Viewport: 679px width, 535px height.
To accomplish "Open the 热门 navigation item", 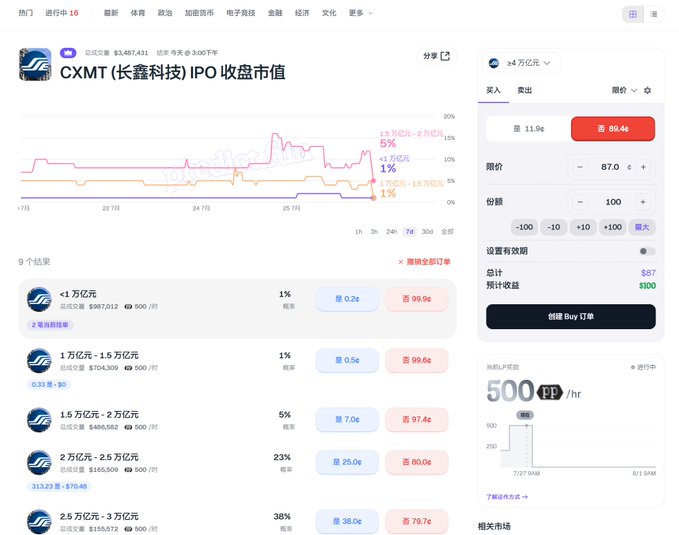I will click(x=26, y=13).
